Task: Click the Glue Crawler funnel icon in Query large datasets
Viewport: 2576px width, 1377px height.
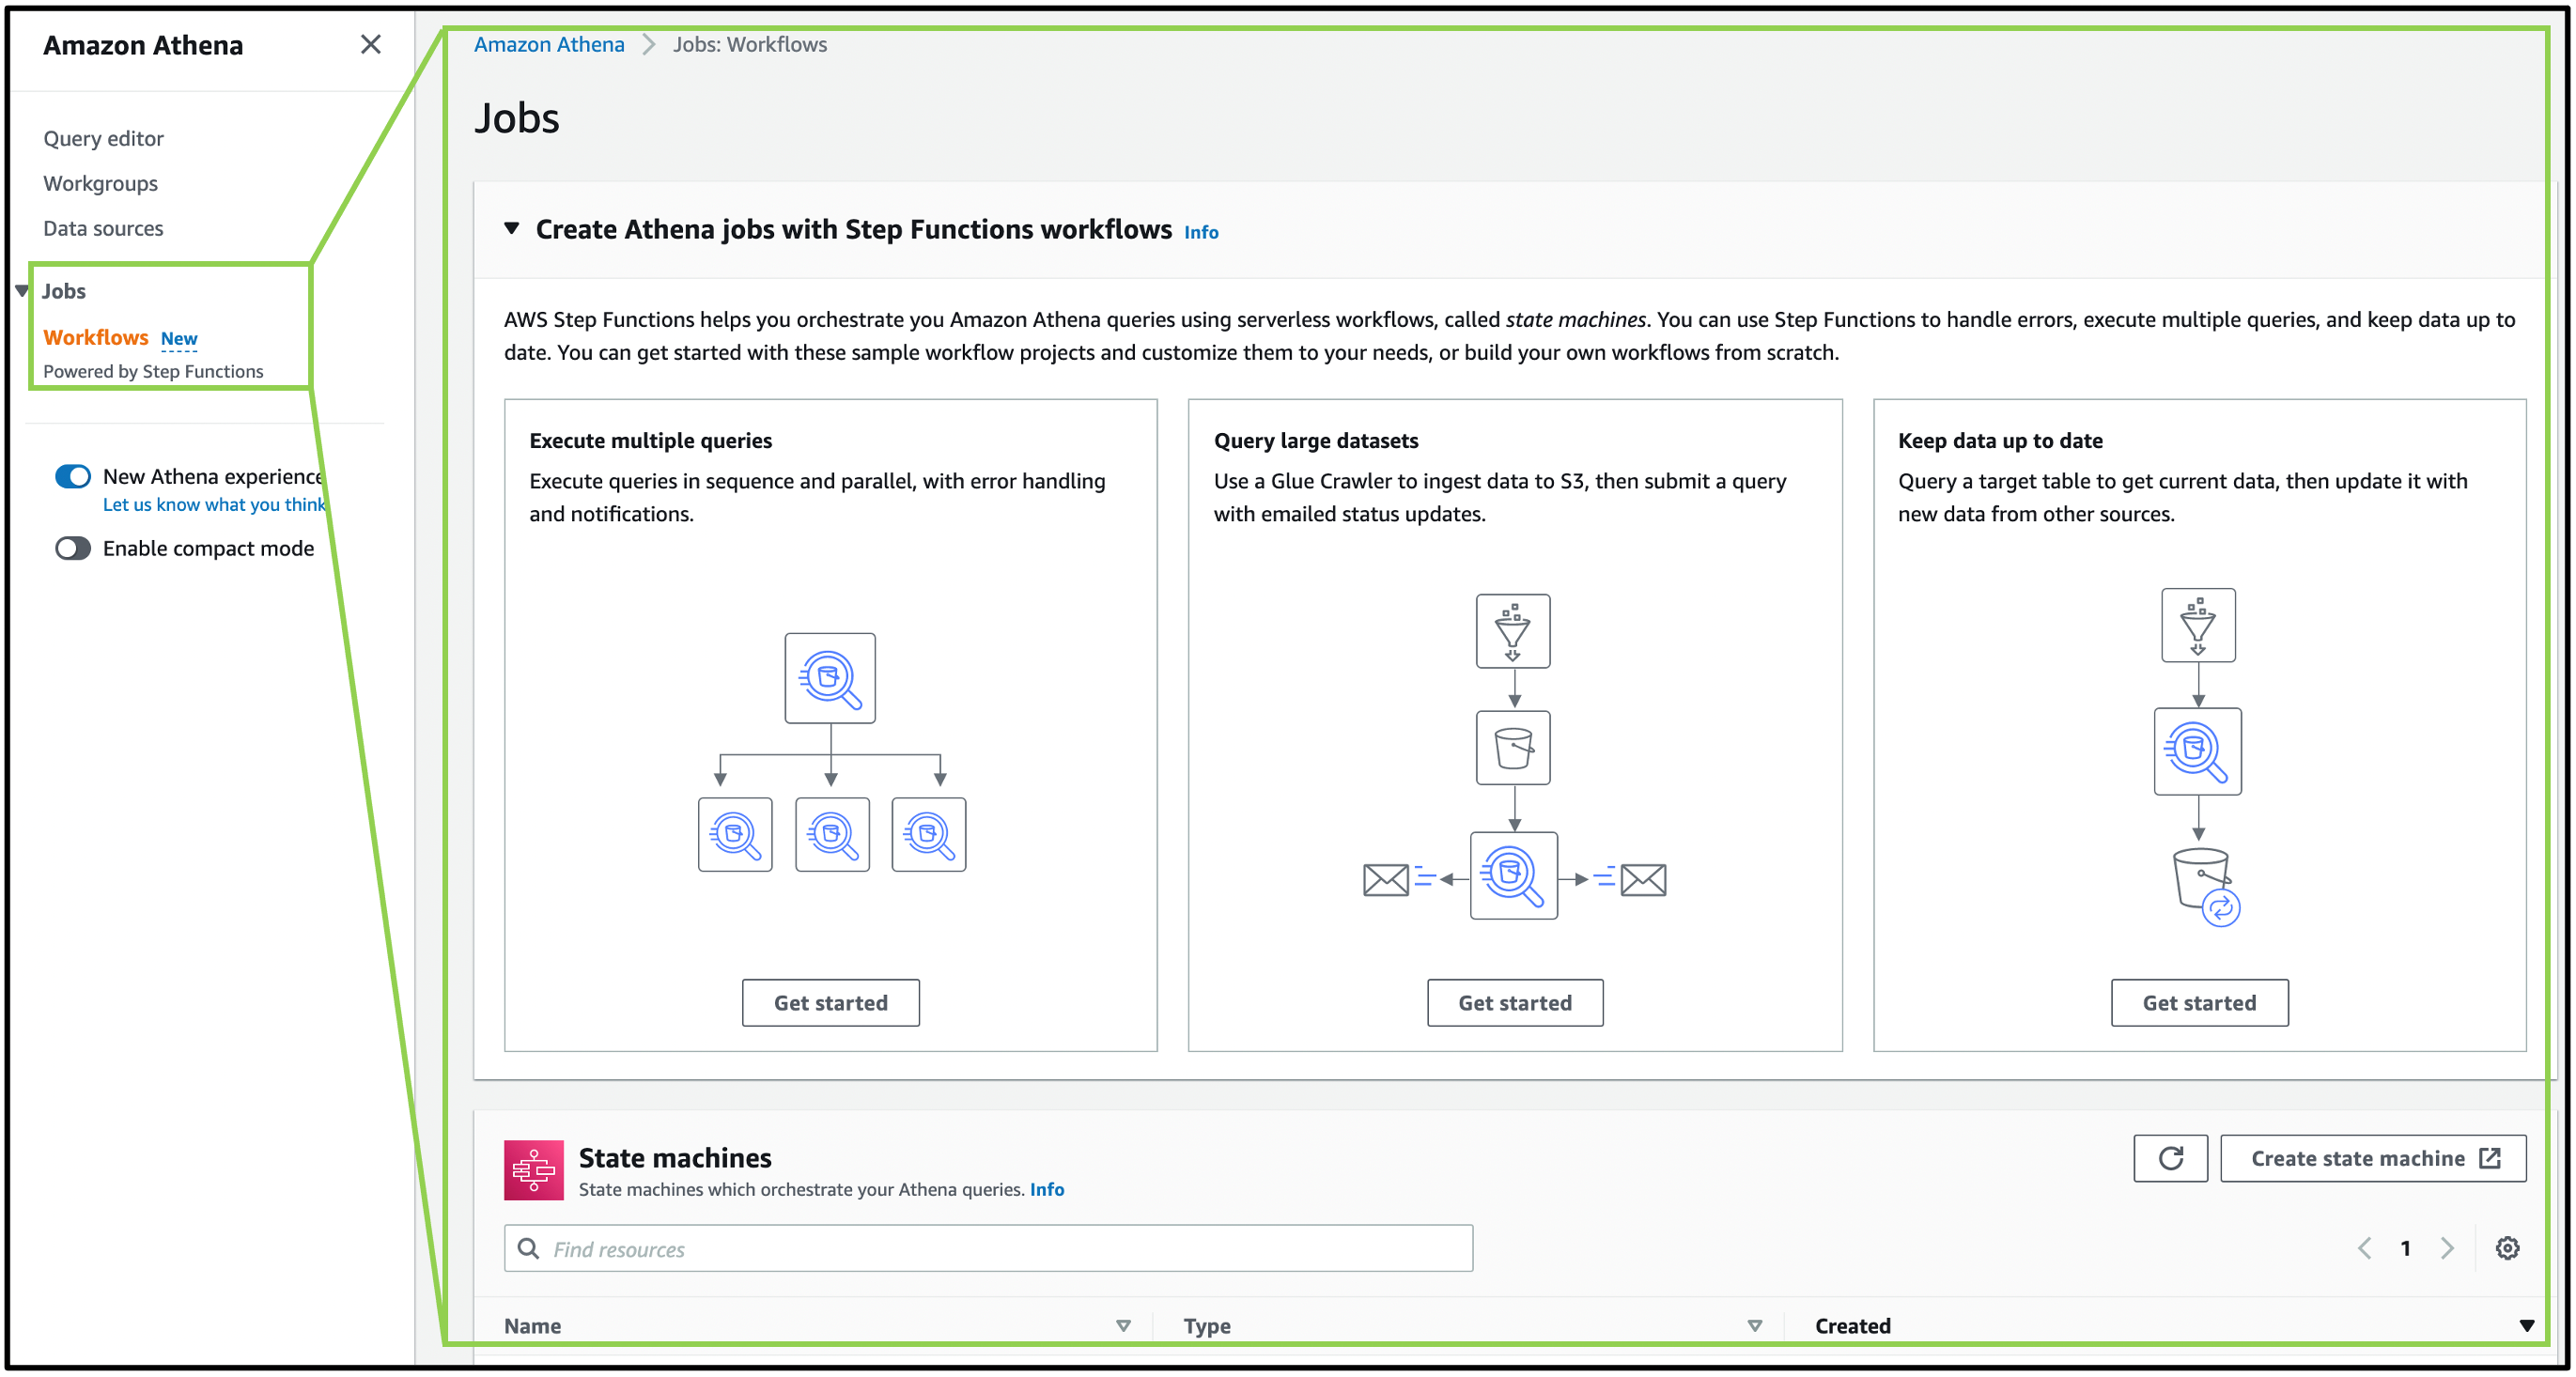Action: pyautogui.click(x=1512, y=631)
